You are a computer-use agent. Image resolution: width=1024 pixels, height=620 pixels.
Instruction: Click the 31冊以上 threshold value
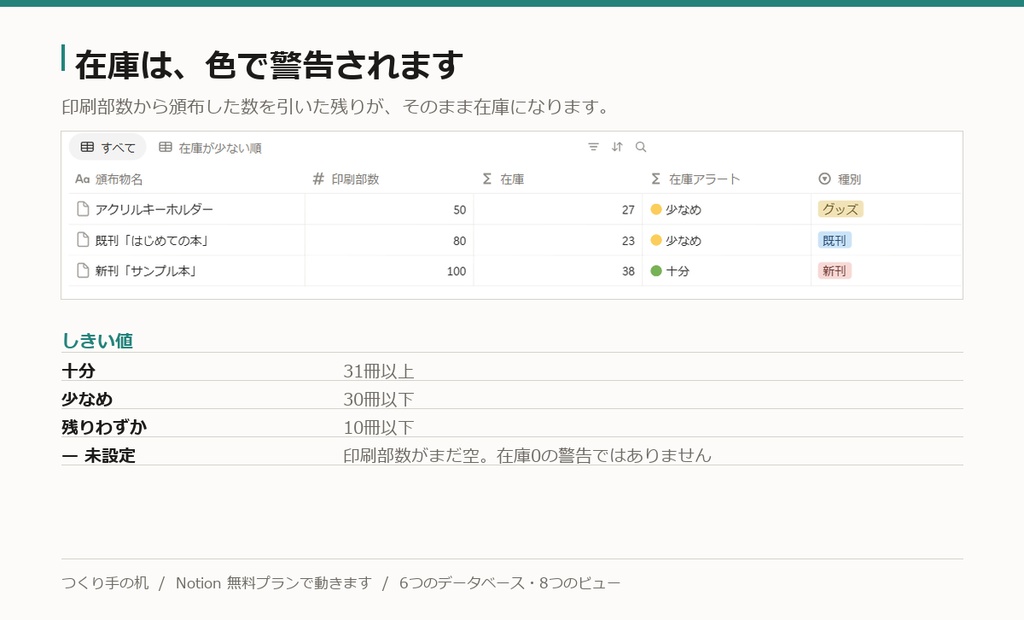(x=379, y=371)
